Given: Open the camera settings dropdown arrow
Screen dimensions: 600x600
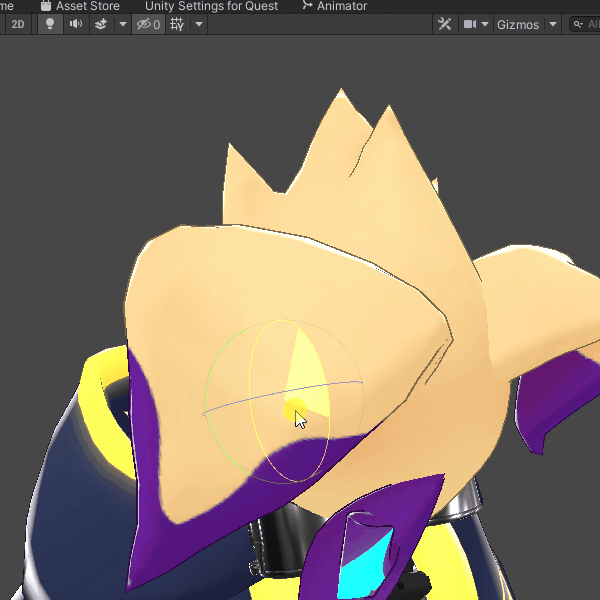Looking at the screenshot, I should click(x=485, y=24).
